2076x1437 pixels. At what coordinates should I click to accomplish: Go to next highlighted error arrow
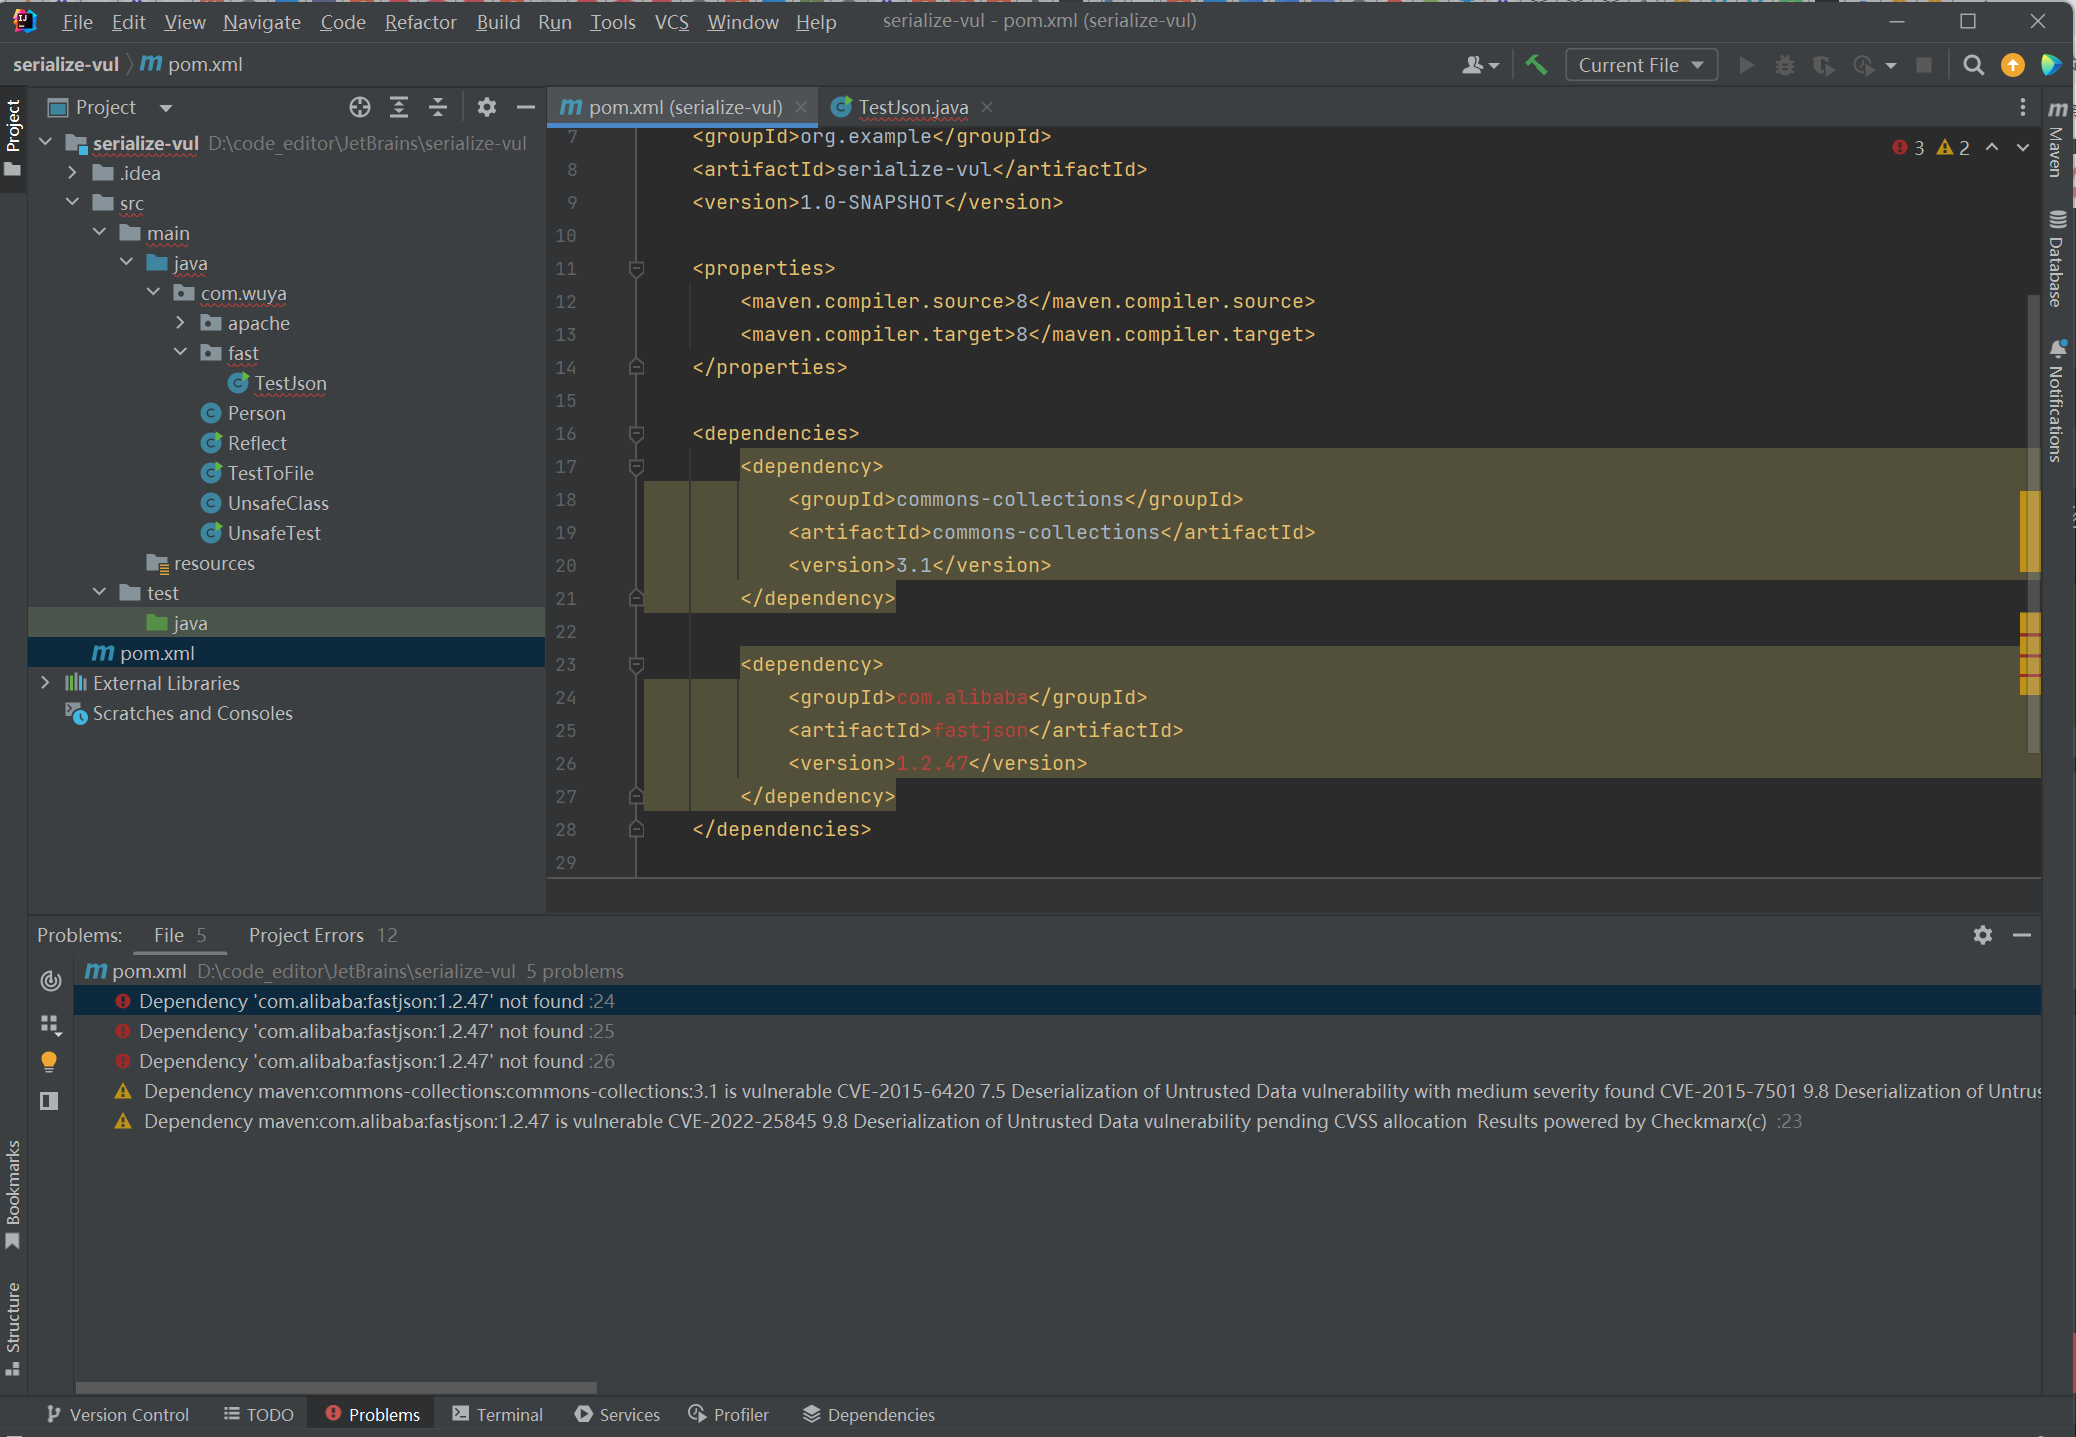click(x=2023, y=148)
